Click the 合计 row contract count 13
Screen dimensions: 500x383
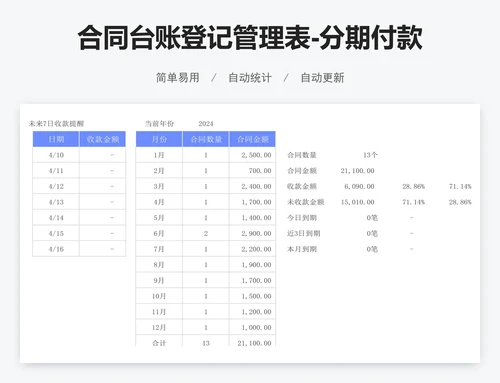pyautogui.click(x=206, y=343)
